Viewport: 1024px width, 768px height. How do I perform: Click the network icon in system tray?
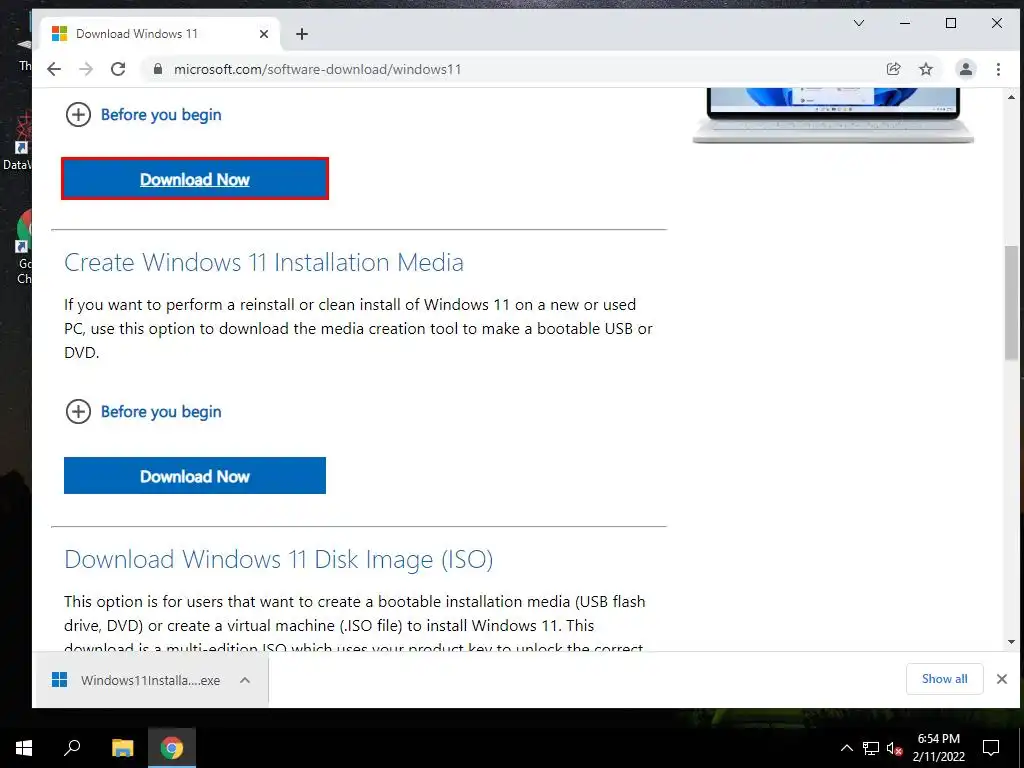pyautogui.click(x=871, y=748)
